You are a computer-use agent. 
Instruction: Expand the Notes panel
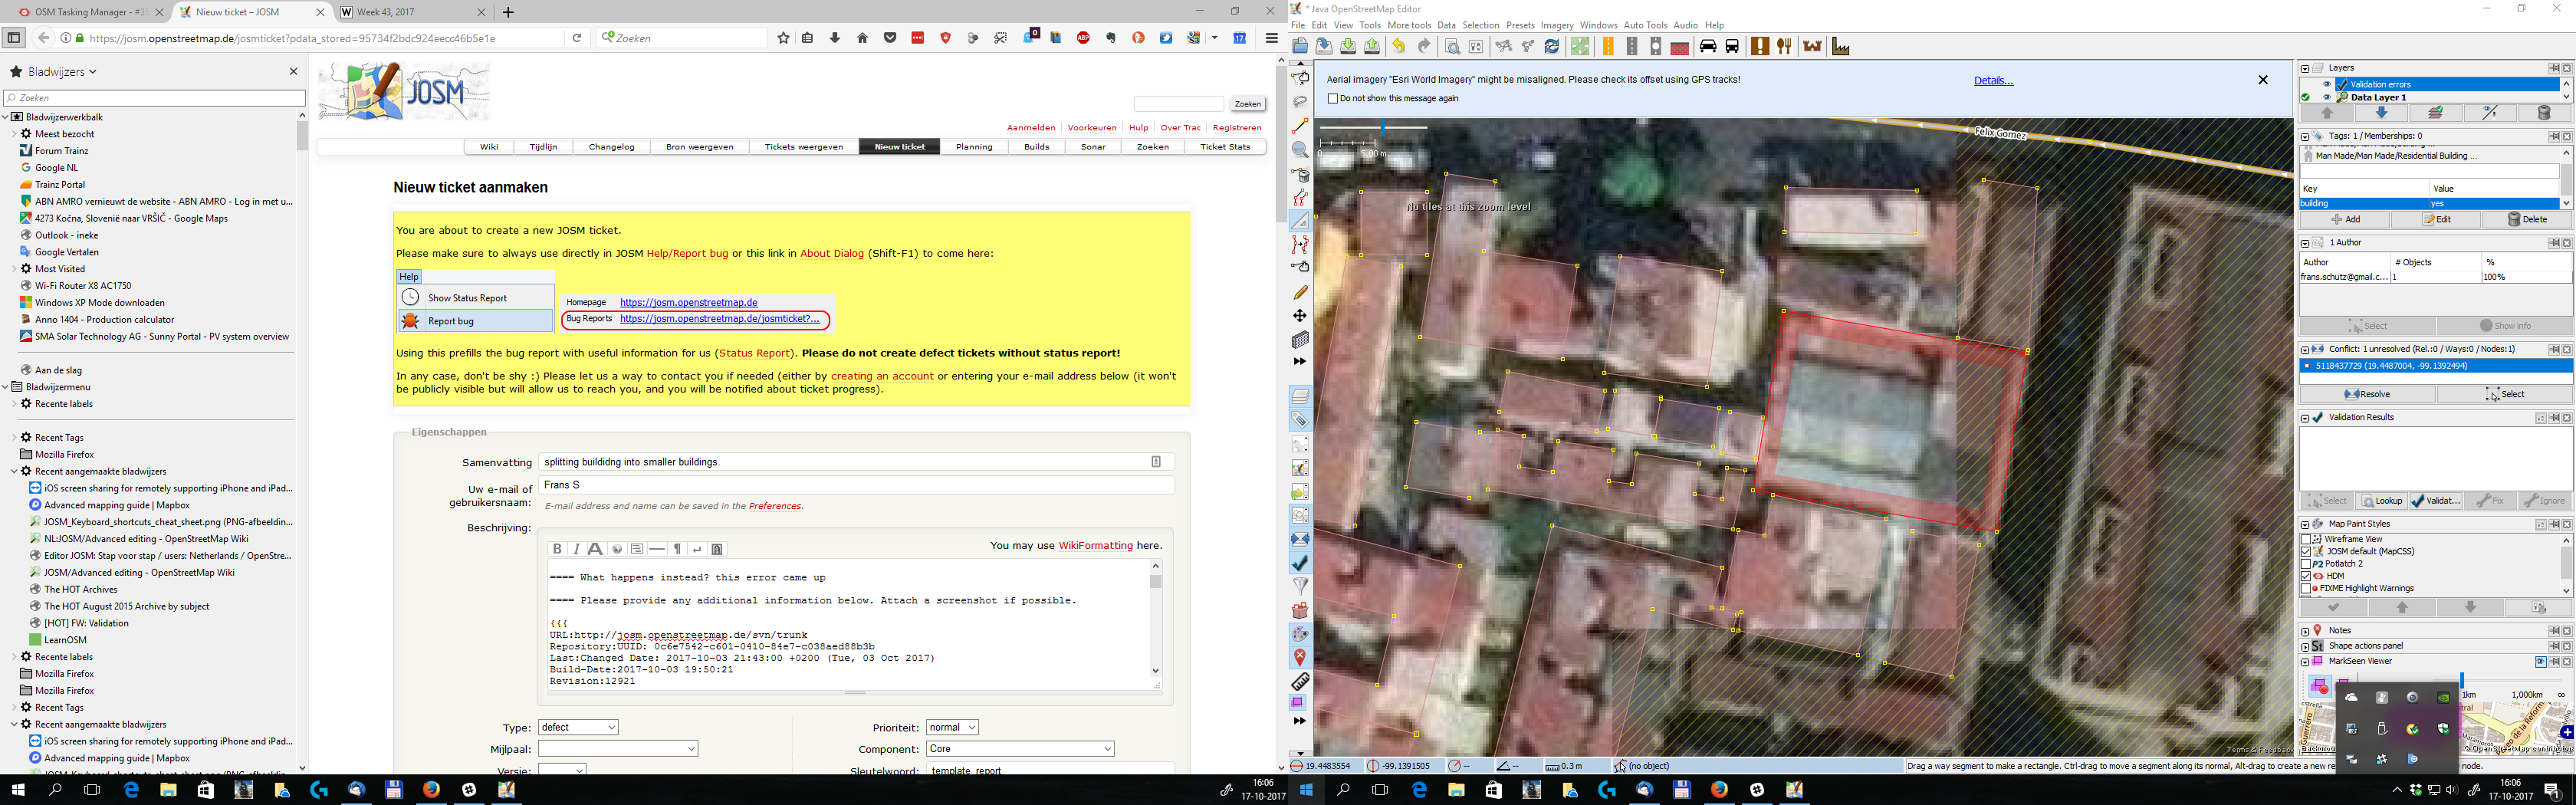[x=2305, y=630]
